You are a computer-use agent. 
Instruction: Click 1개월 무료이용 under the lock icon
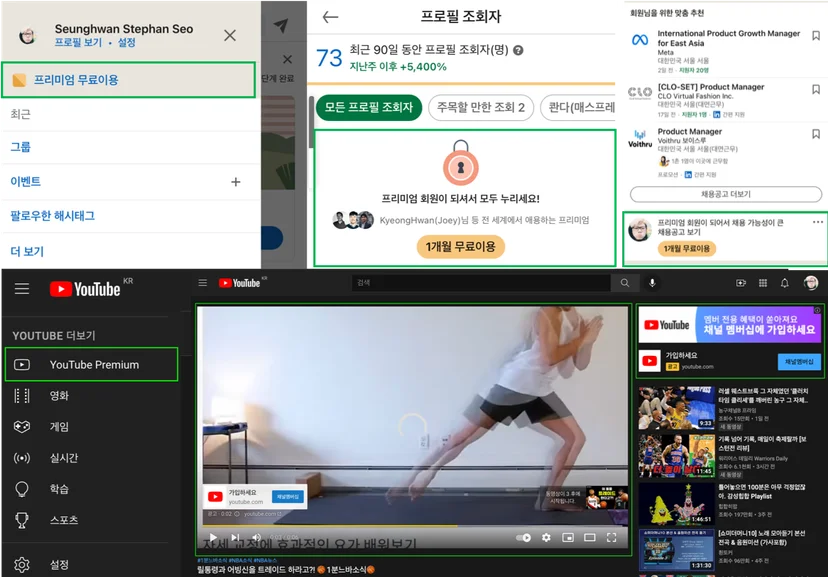point(460,247)
